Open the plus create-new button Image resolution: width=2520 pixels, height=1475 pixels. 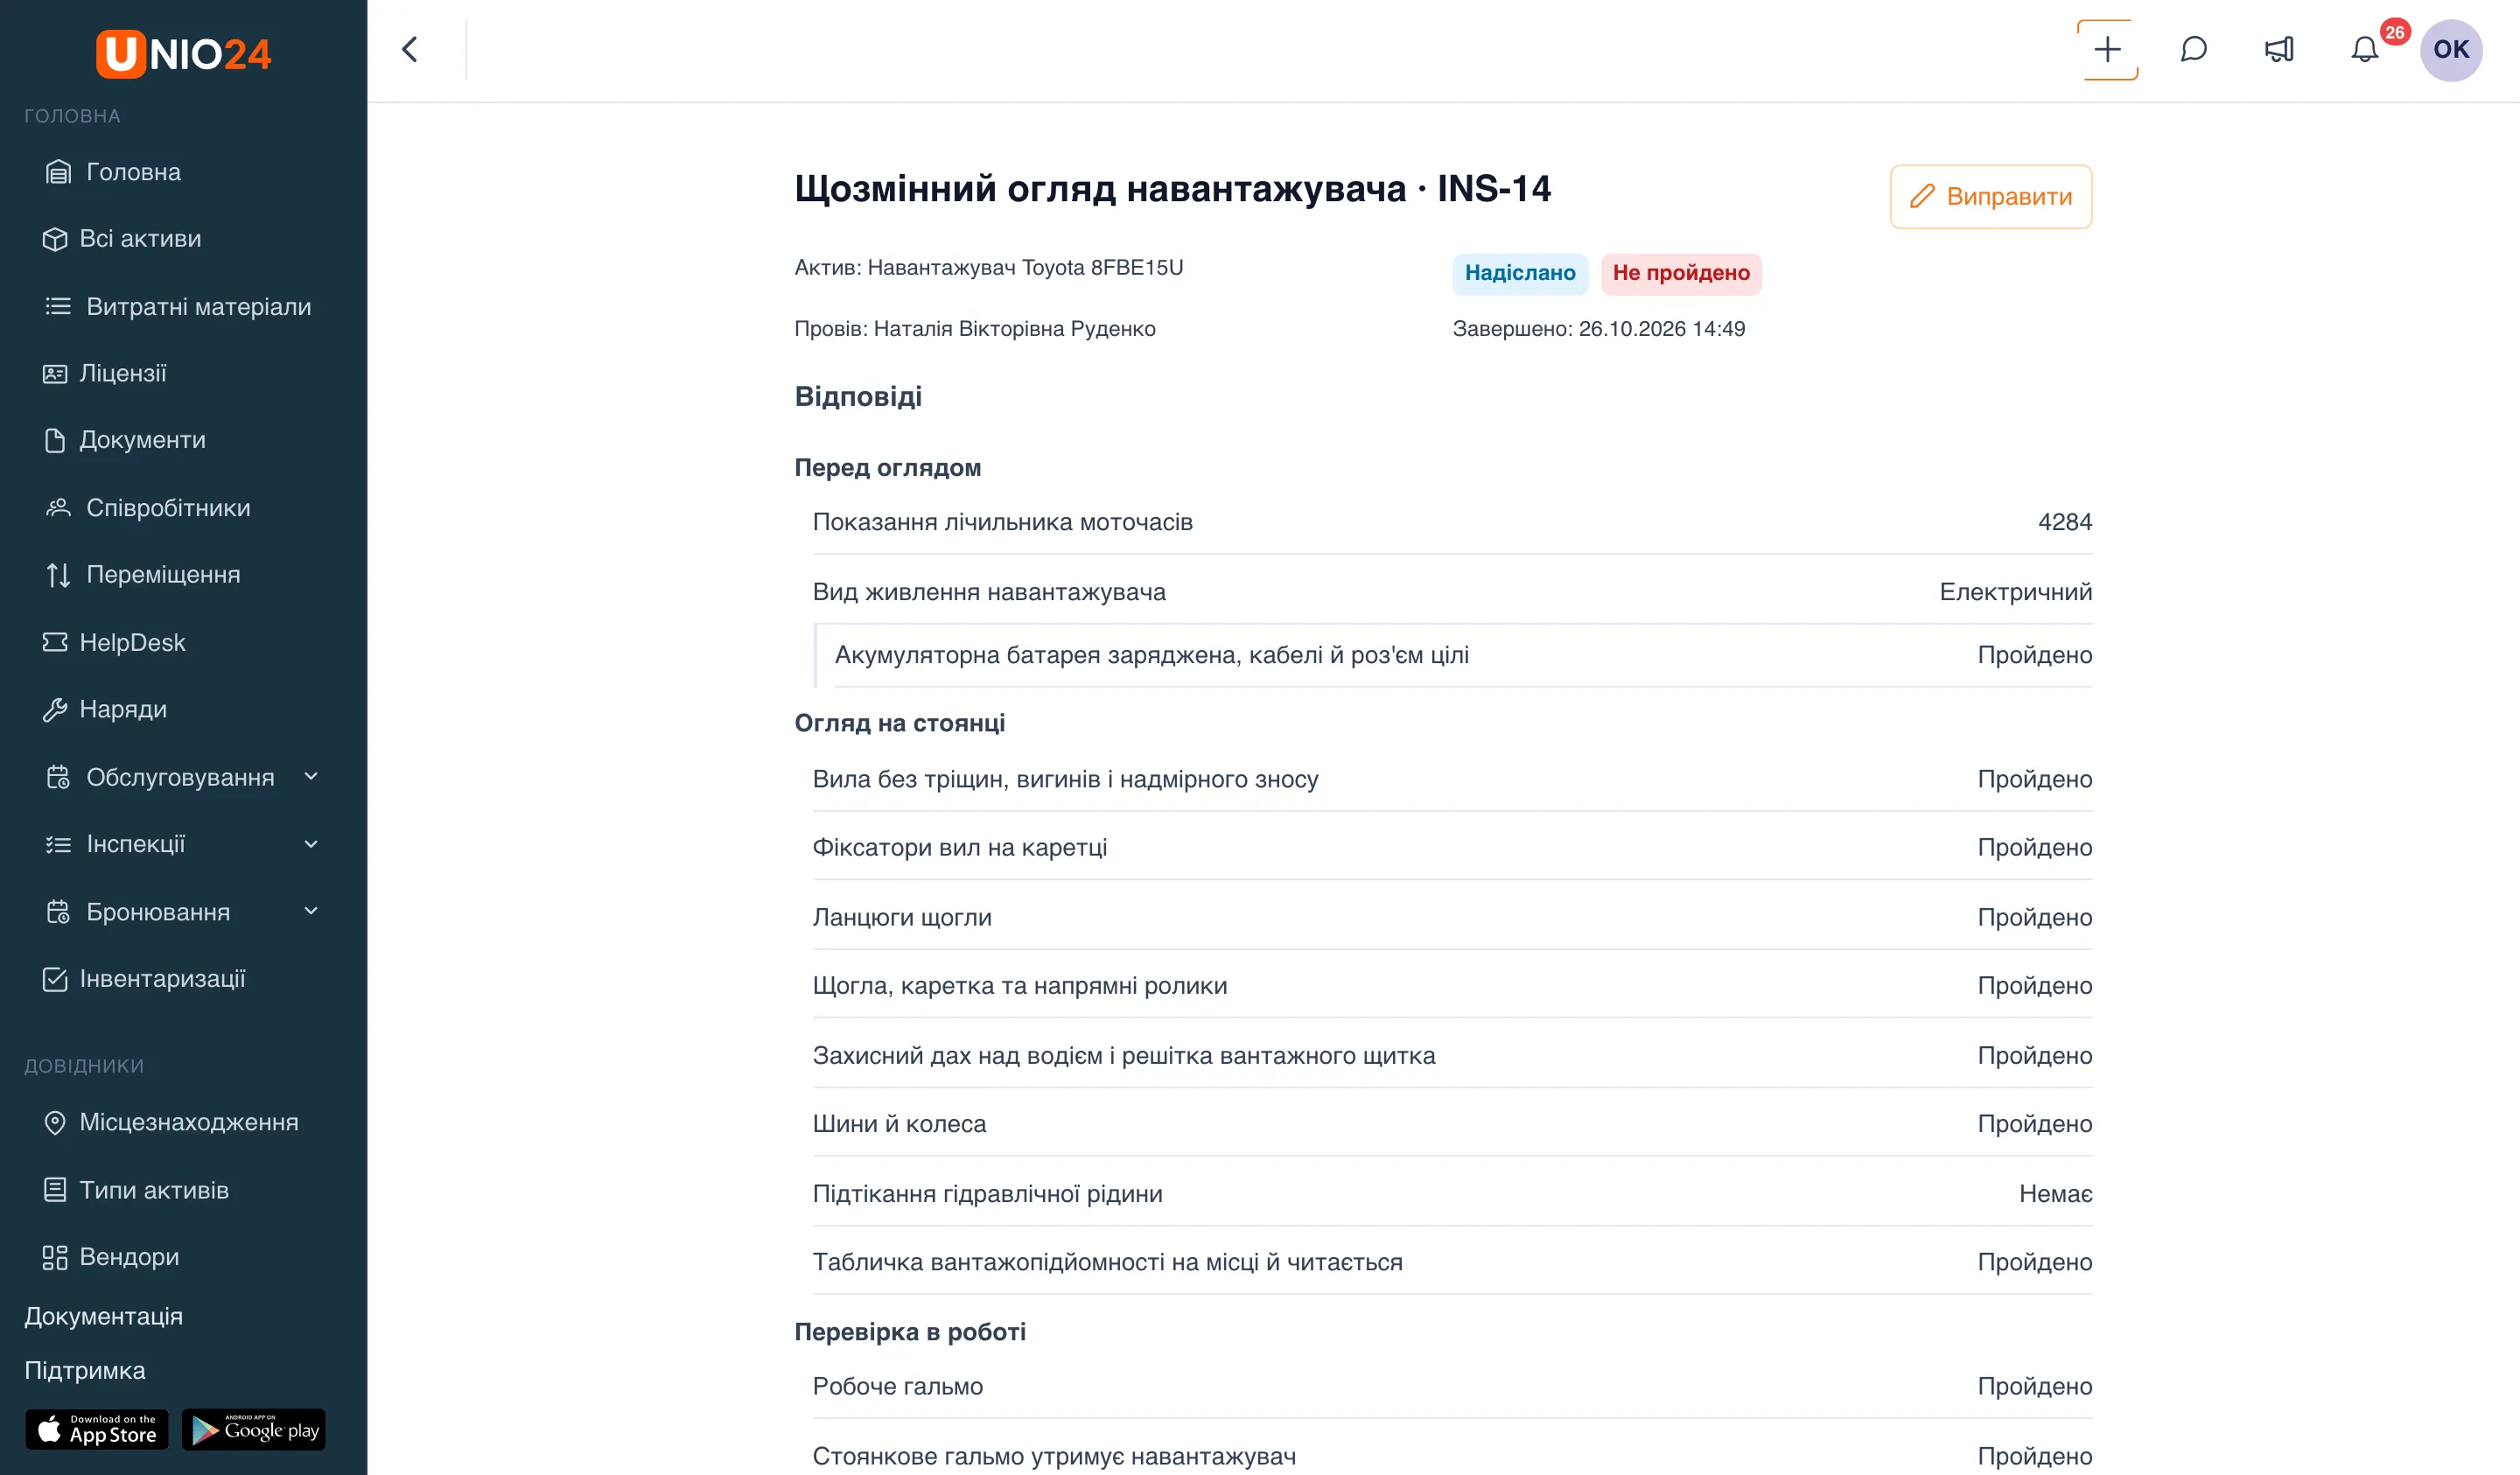coord(2107,49)
